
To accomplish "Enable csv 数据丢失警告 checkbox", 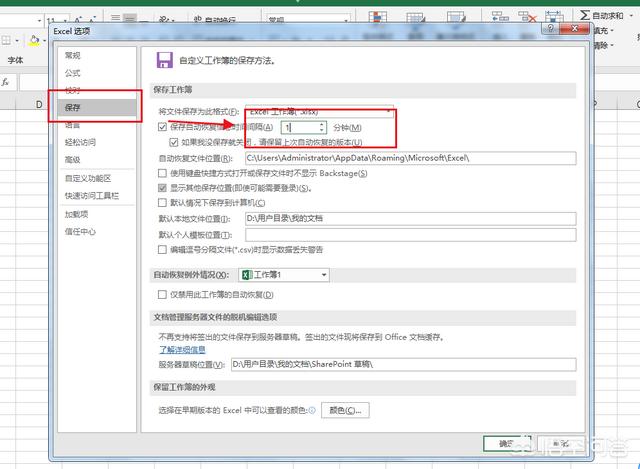I will click(162, 249).
